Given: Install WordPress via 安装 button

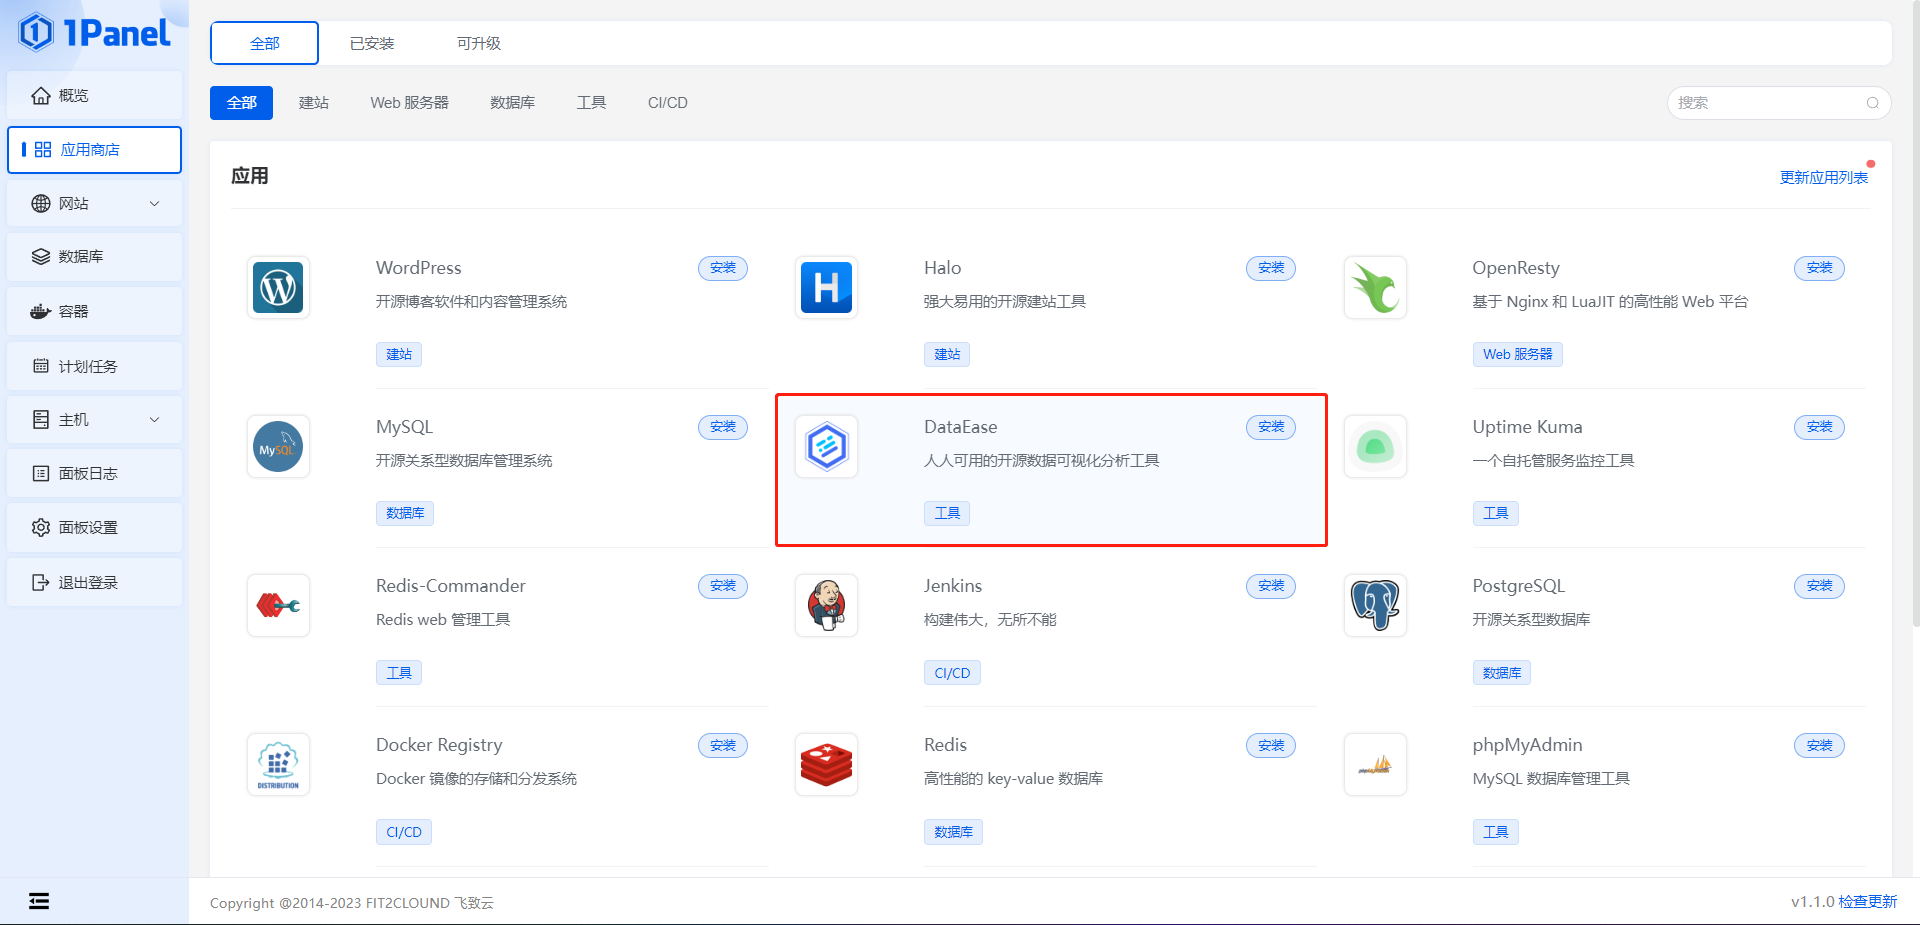Looking at the screenshot, I should 722,268.
